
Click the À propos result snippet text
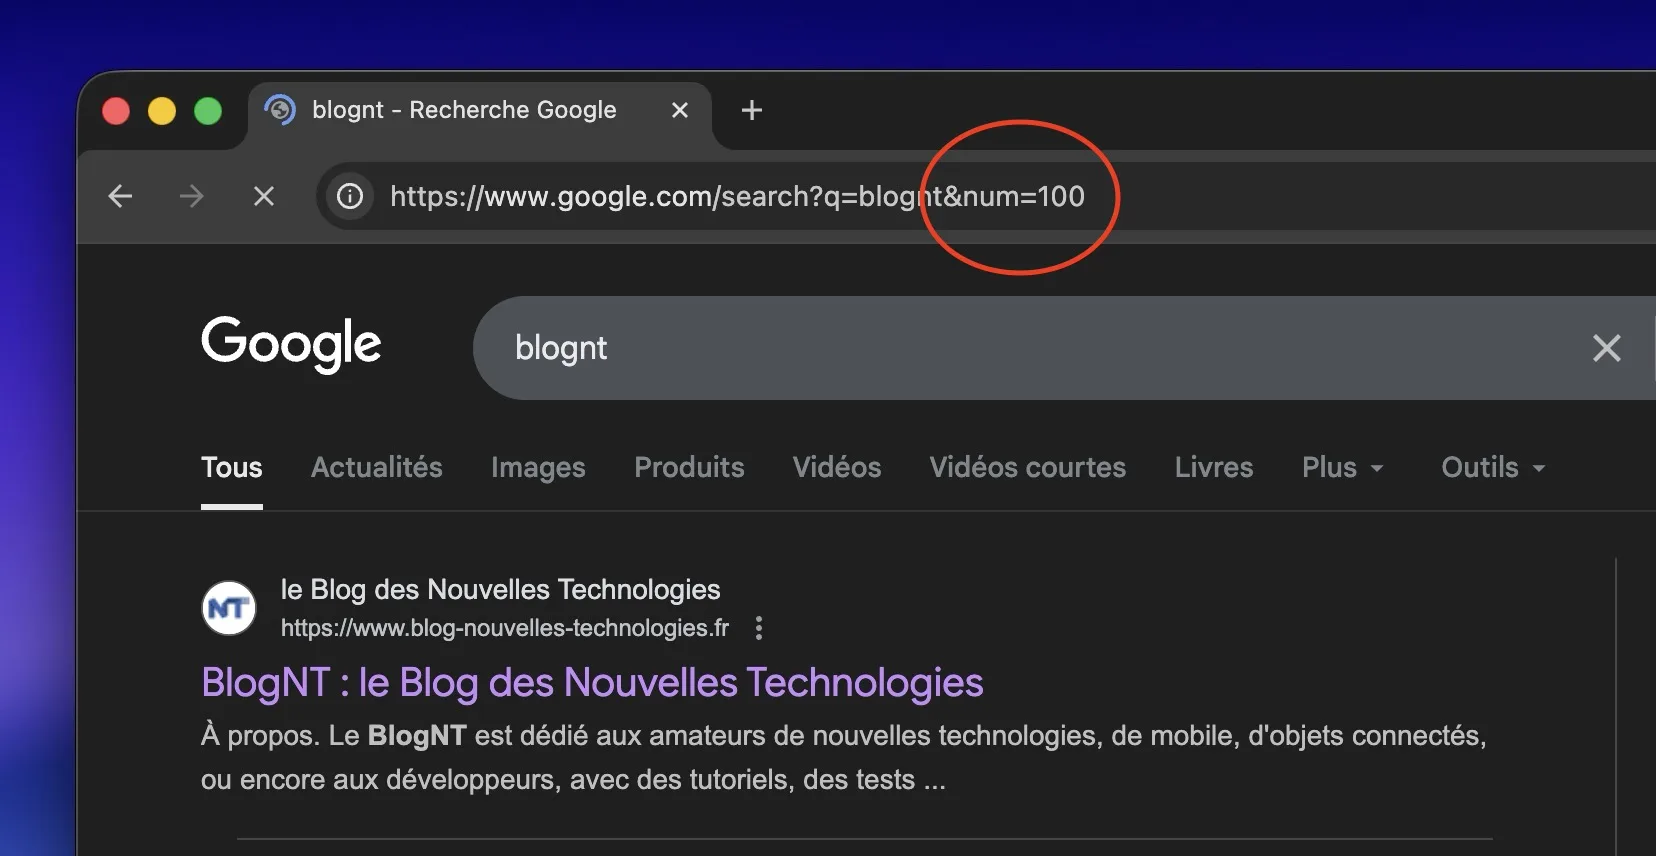(843, 758)
